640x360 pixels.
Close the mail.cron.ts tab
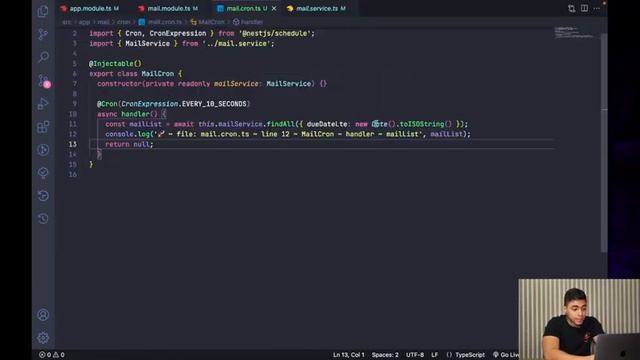point(274,8)
